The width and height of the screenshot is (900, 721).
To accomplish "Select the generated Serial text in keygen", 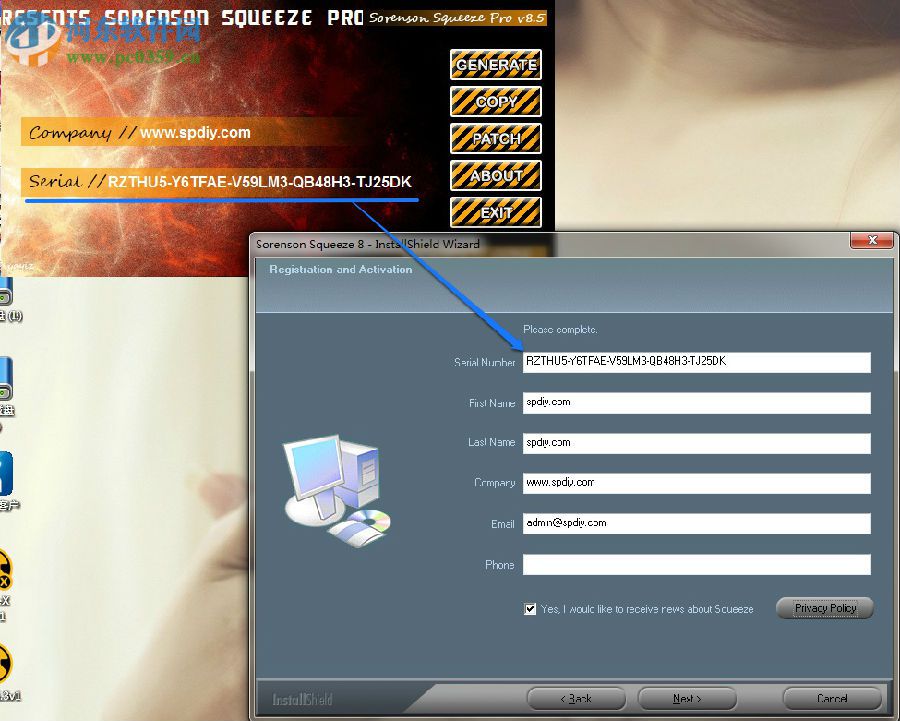I will point(260,182).
